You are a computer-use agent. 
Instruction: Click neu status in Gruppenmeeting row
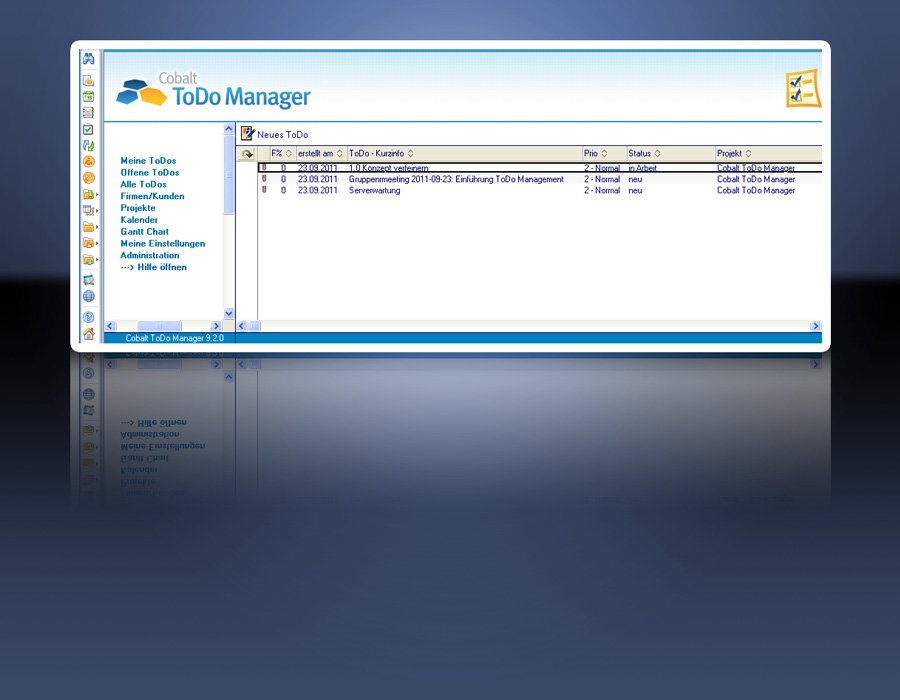(x=635, y=179)
